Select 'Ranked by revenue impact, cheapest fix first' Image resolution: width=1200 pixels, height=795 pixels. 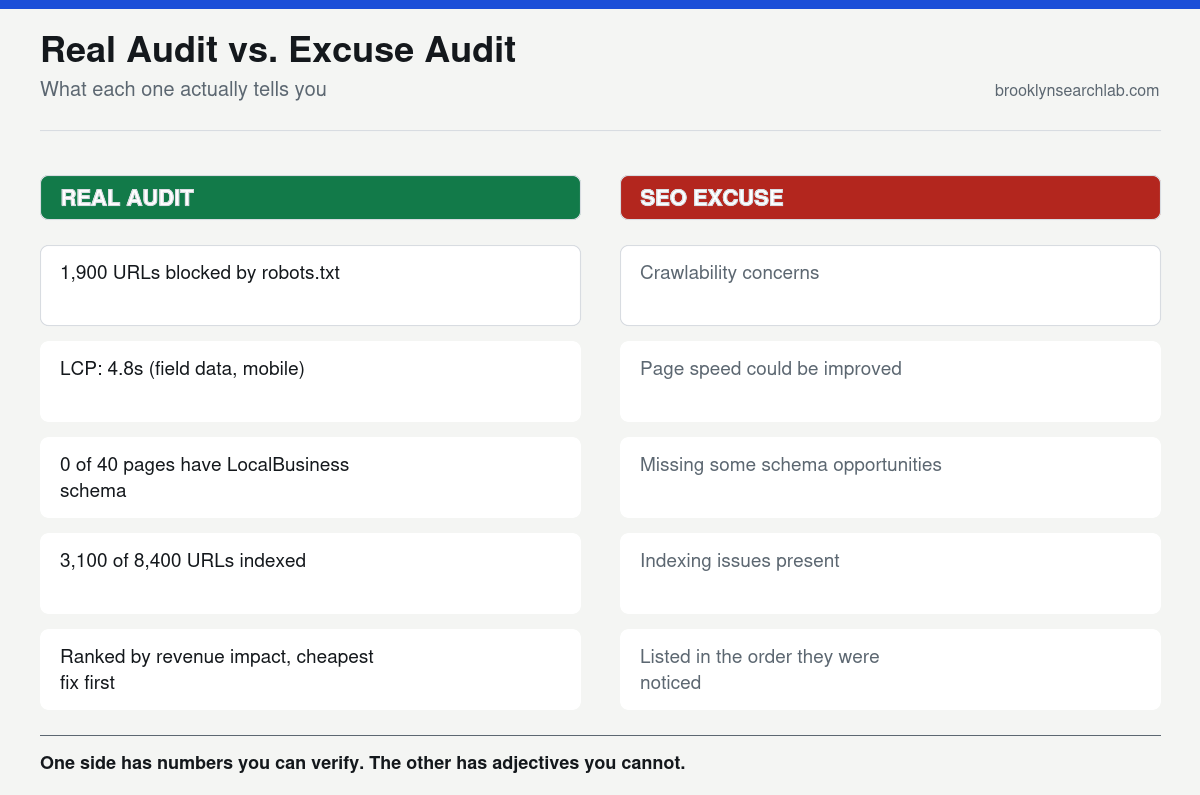click(310, 669)
